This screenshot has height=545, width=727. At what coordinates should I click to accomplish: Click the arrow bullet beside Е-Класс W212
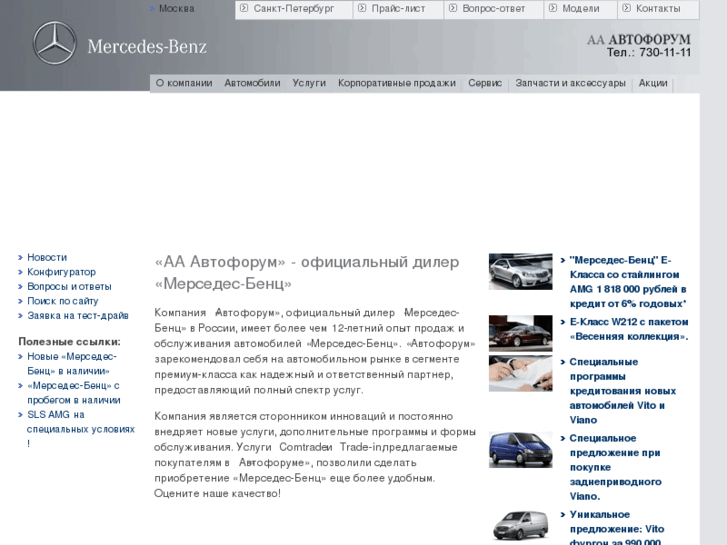point(563,322)
